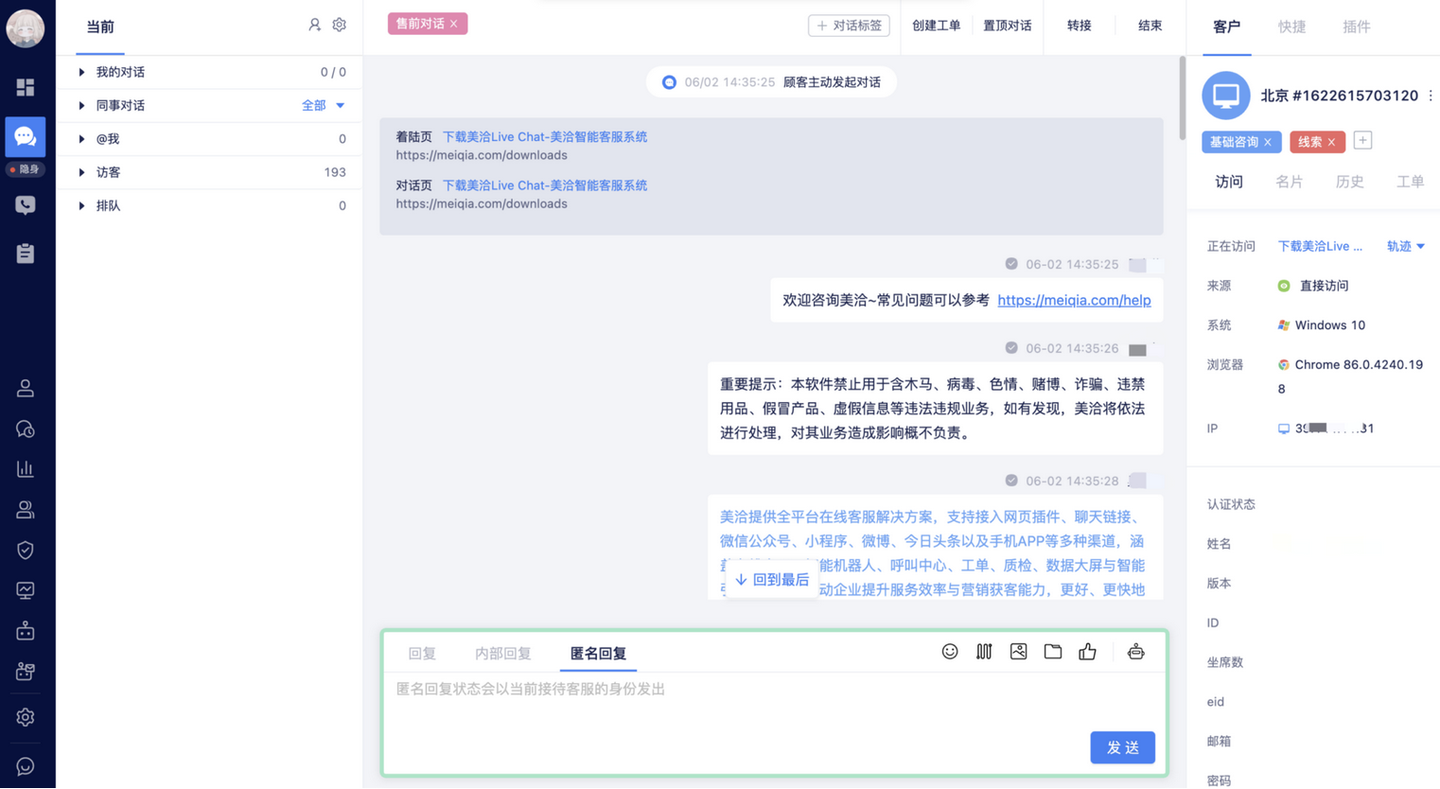Open the 对话页 page link
The height and width of the screenshot is (789, 1440).
(545, 185)
